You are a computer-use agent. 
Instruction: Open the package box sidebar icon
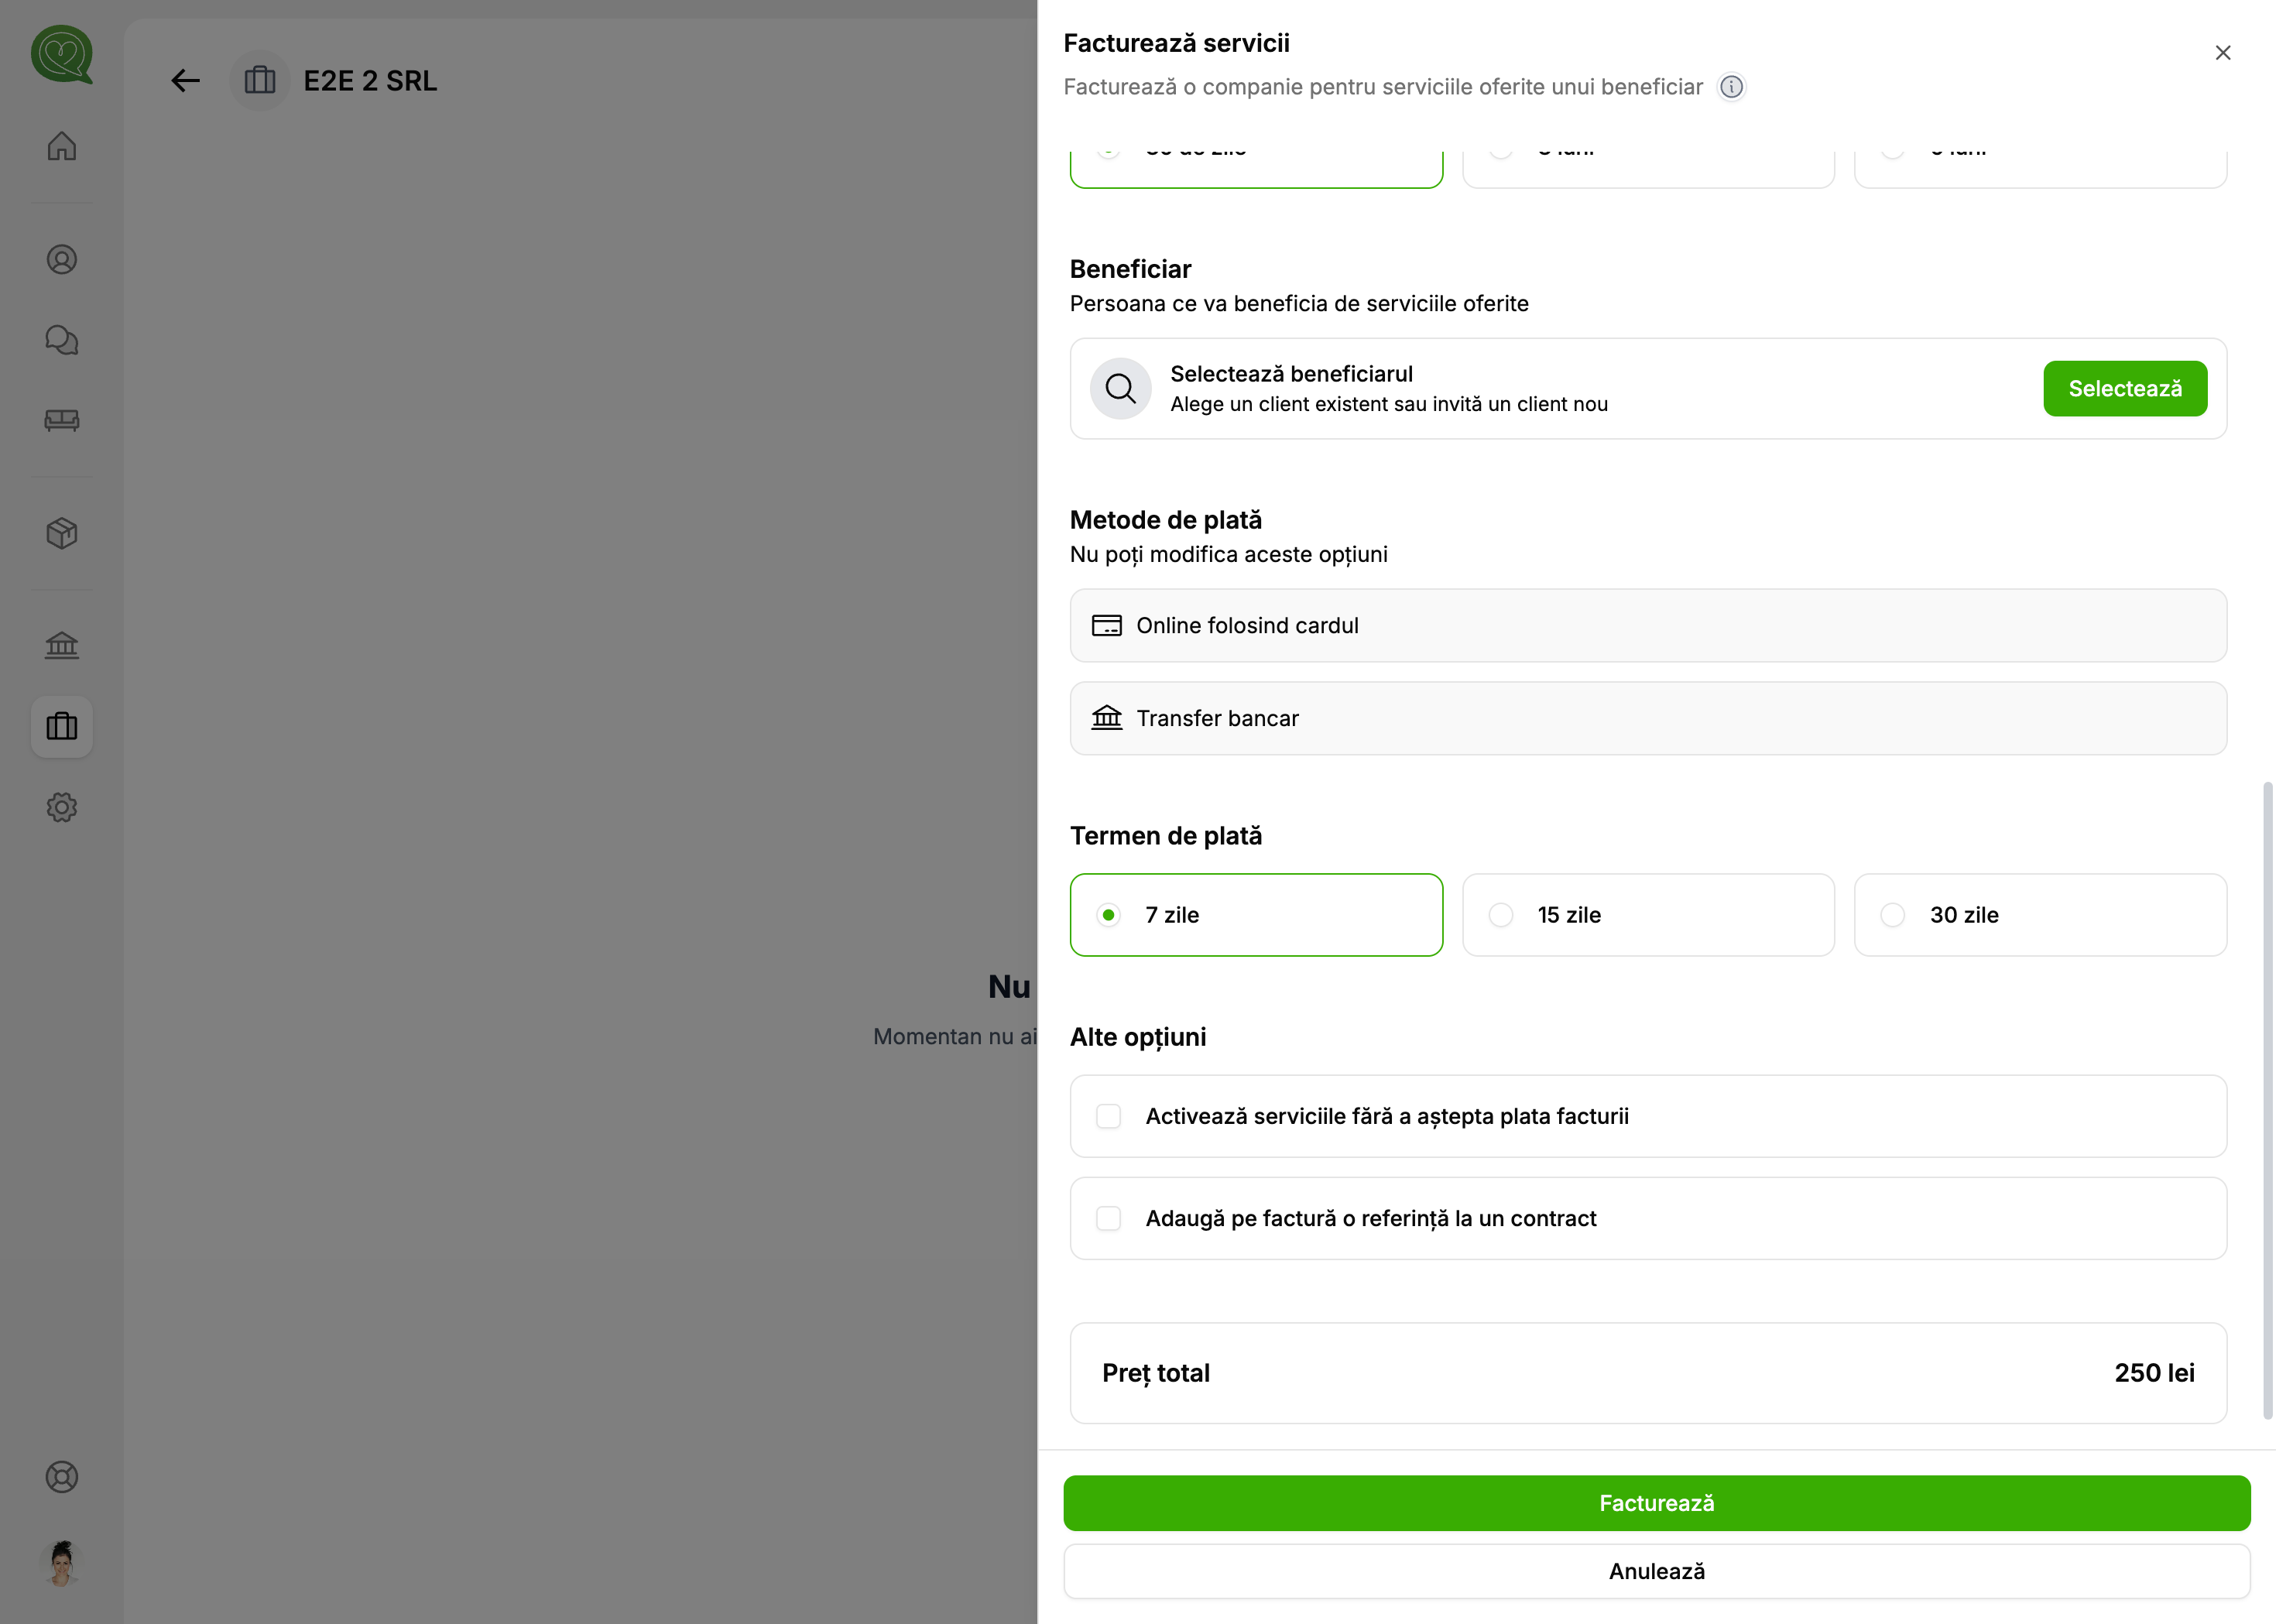click(62, 533)
